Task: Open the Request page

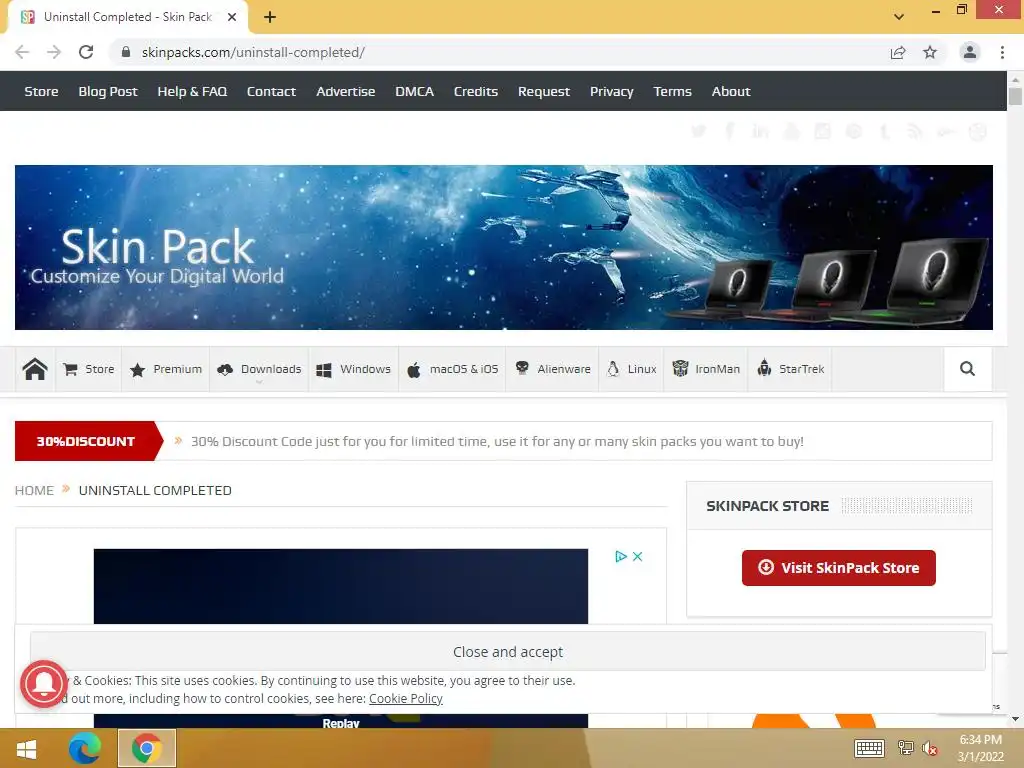Action: [x=543, y=91]
